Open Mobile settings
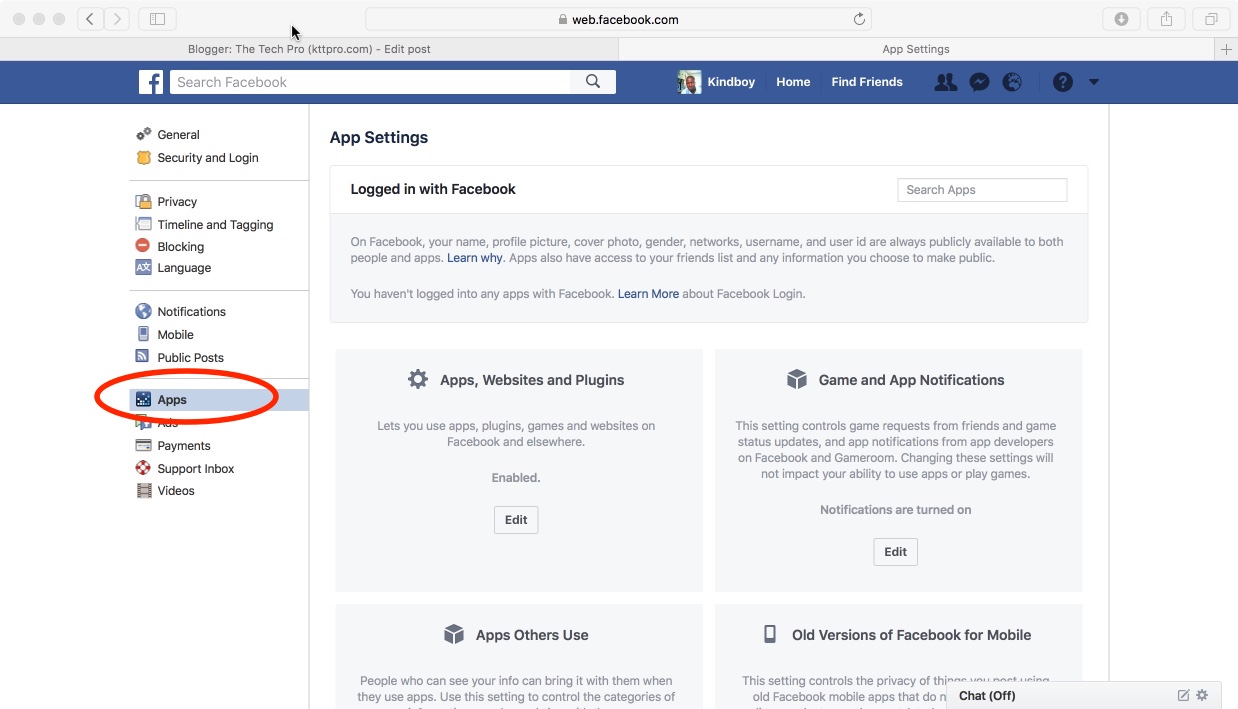Viewport: 1238px width, 709px height. [x=175, y=334]
